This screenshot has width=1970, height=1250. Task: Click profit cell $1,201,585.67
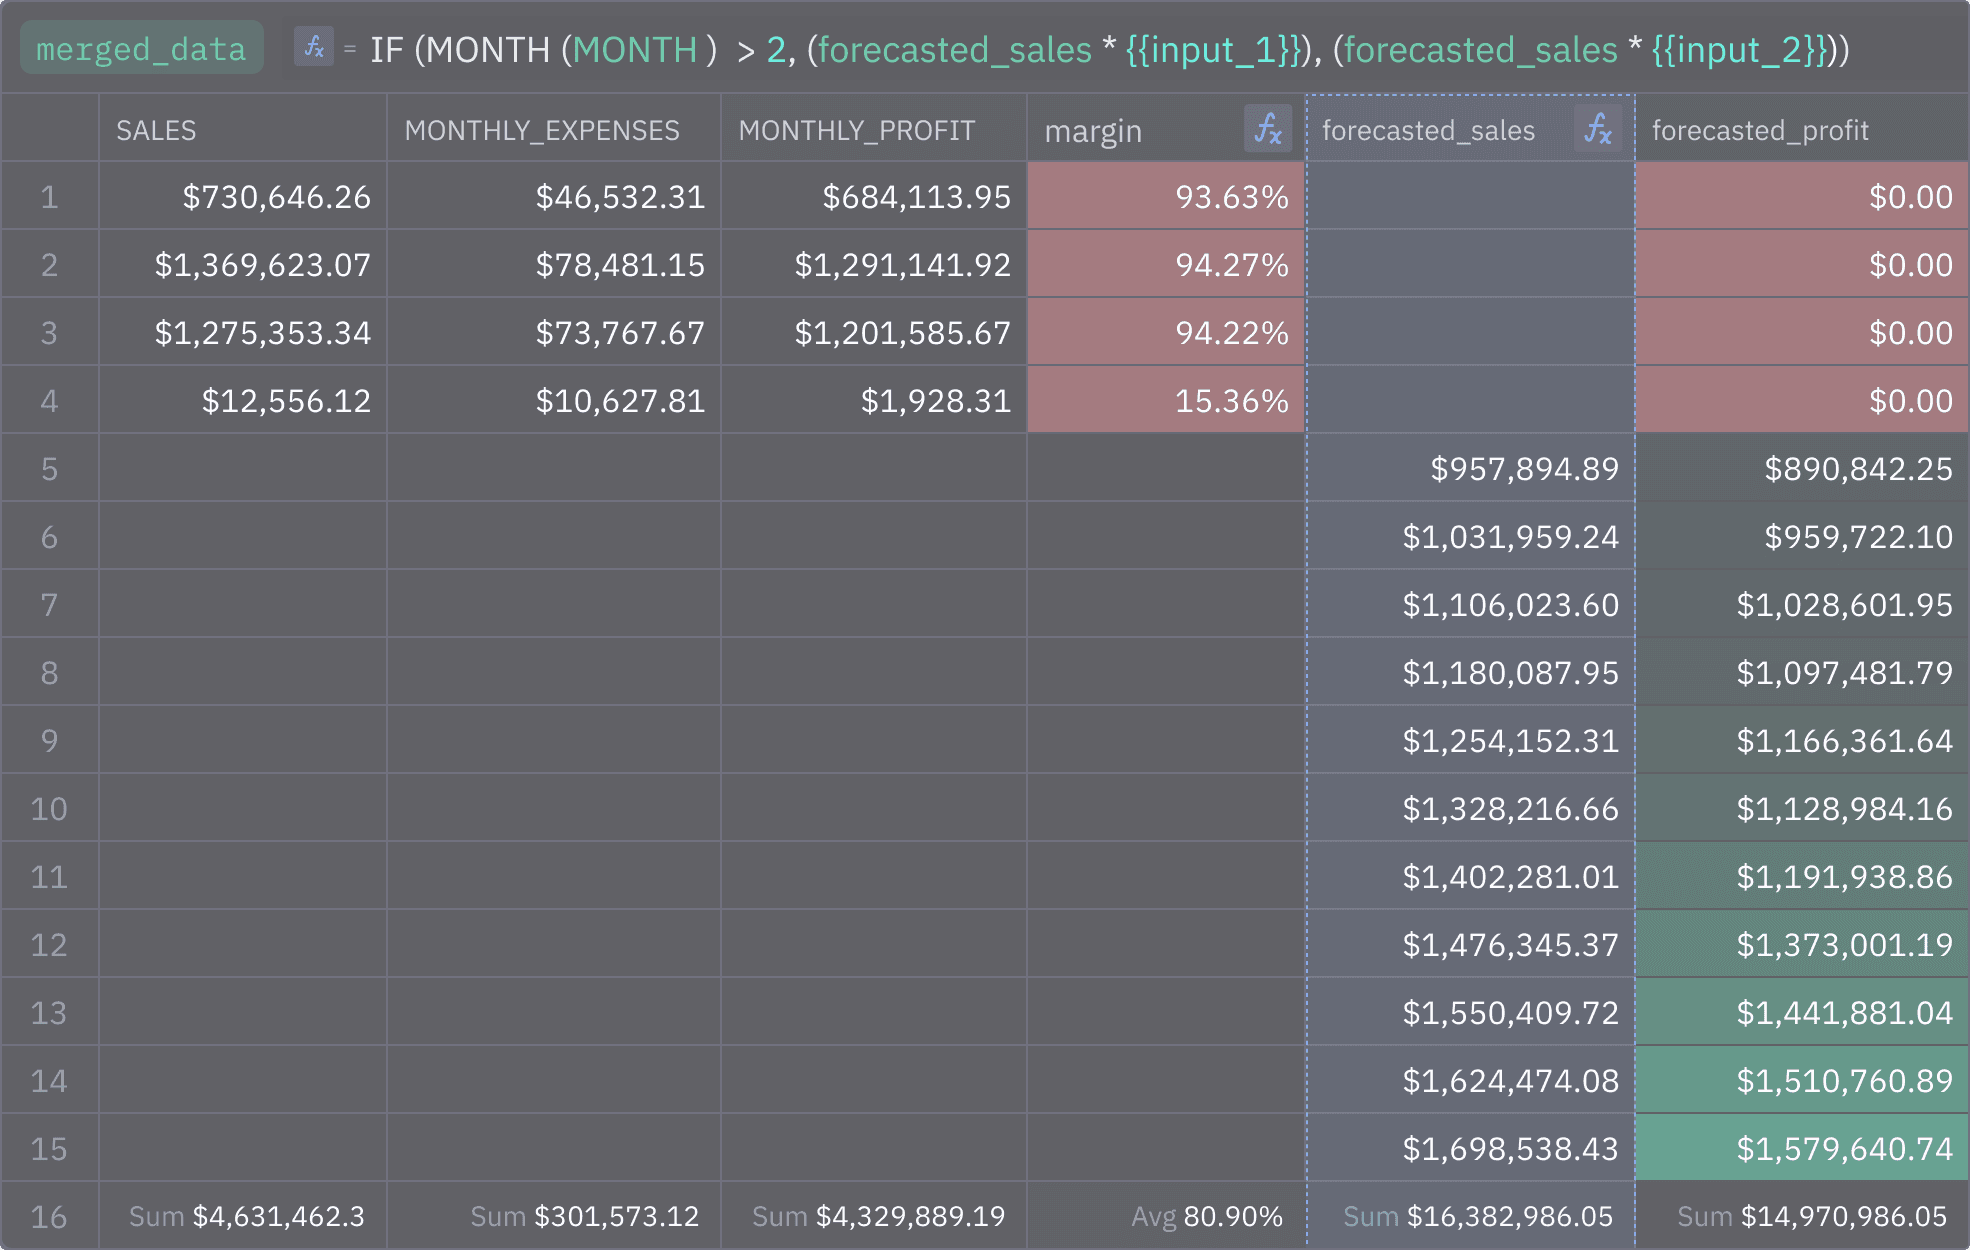point(874,333)
